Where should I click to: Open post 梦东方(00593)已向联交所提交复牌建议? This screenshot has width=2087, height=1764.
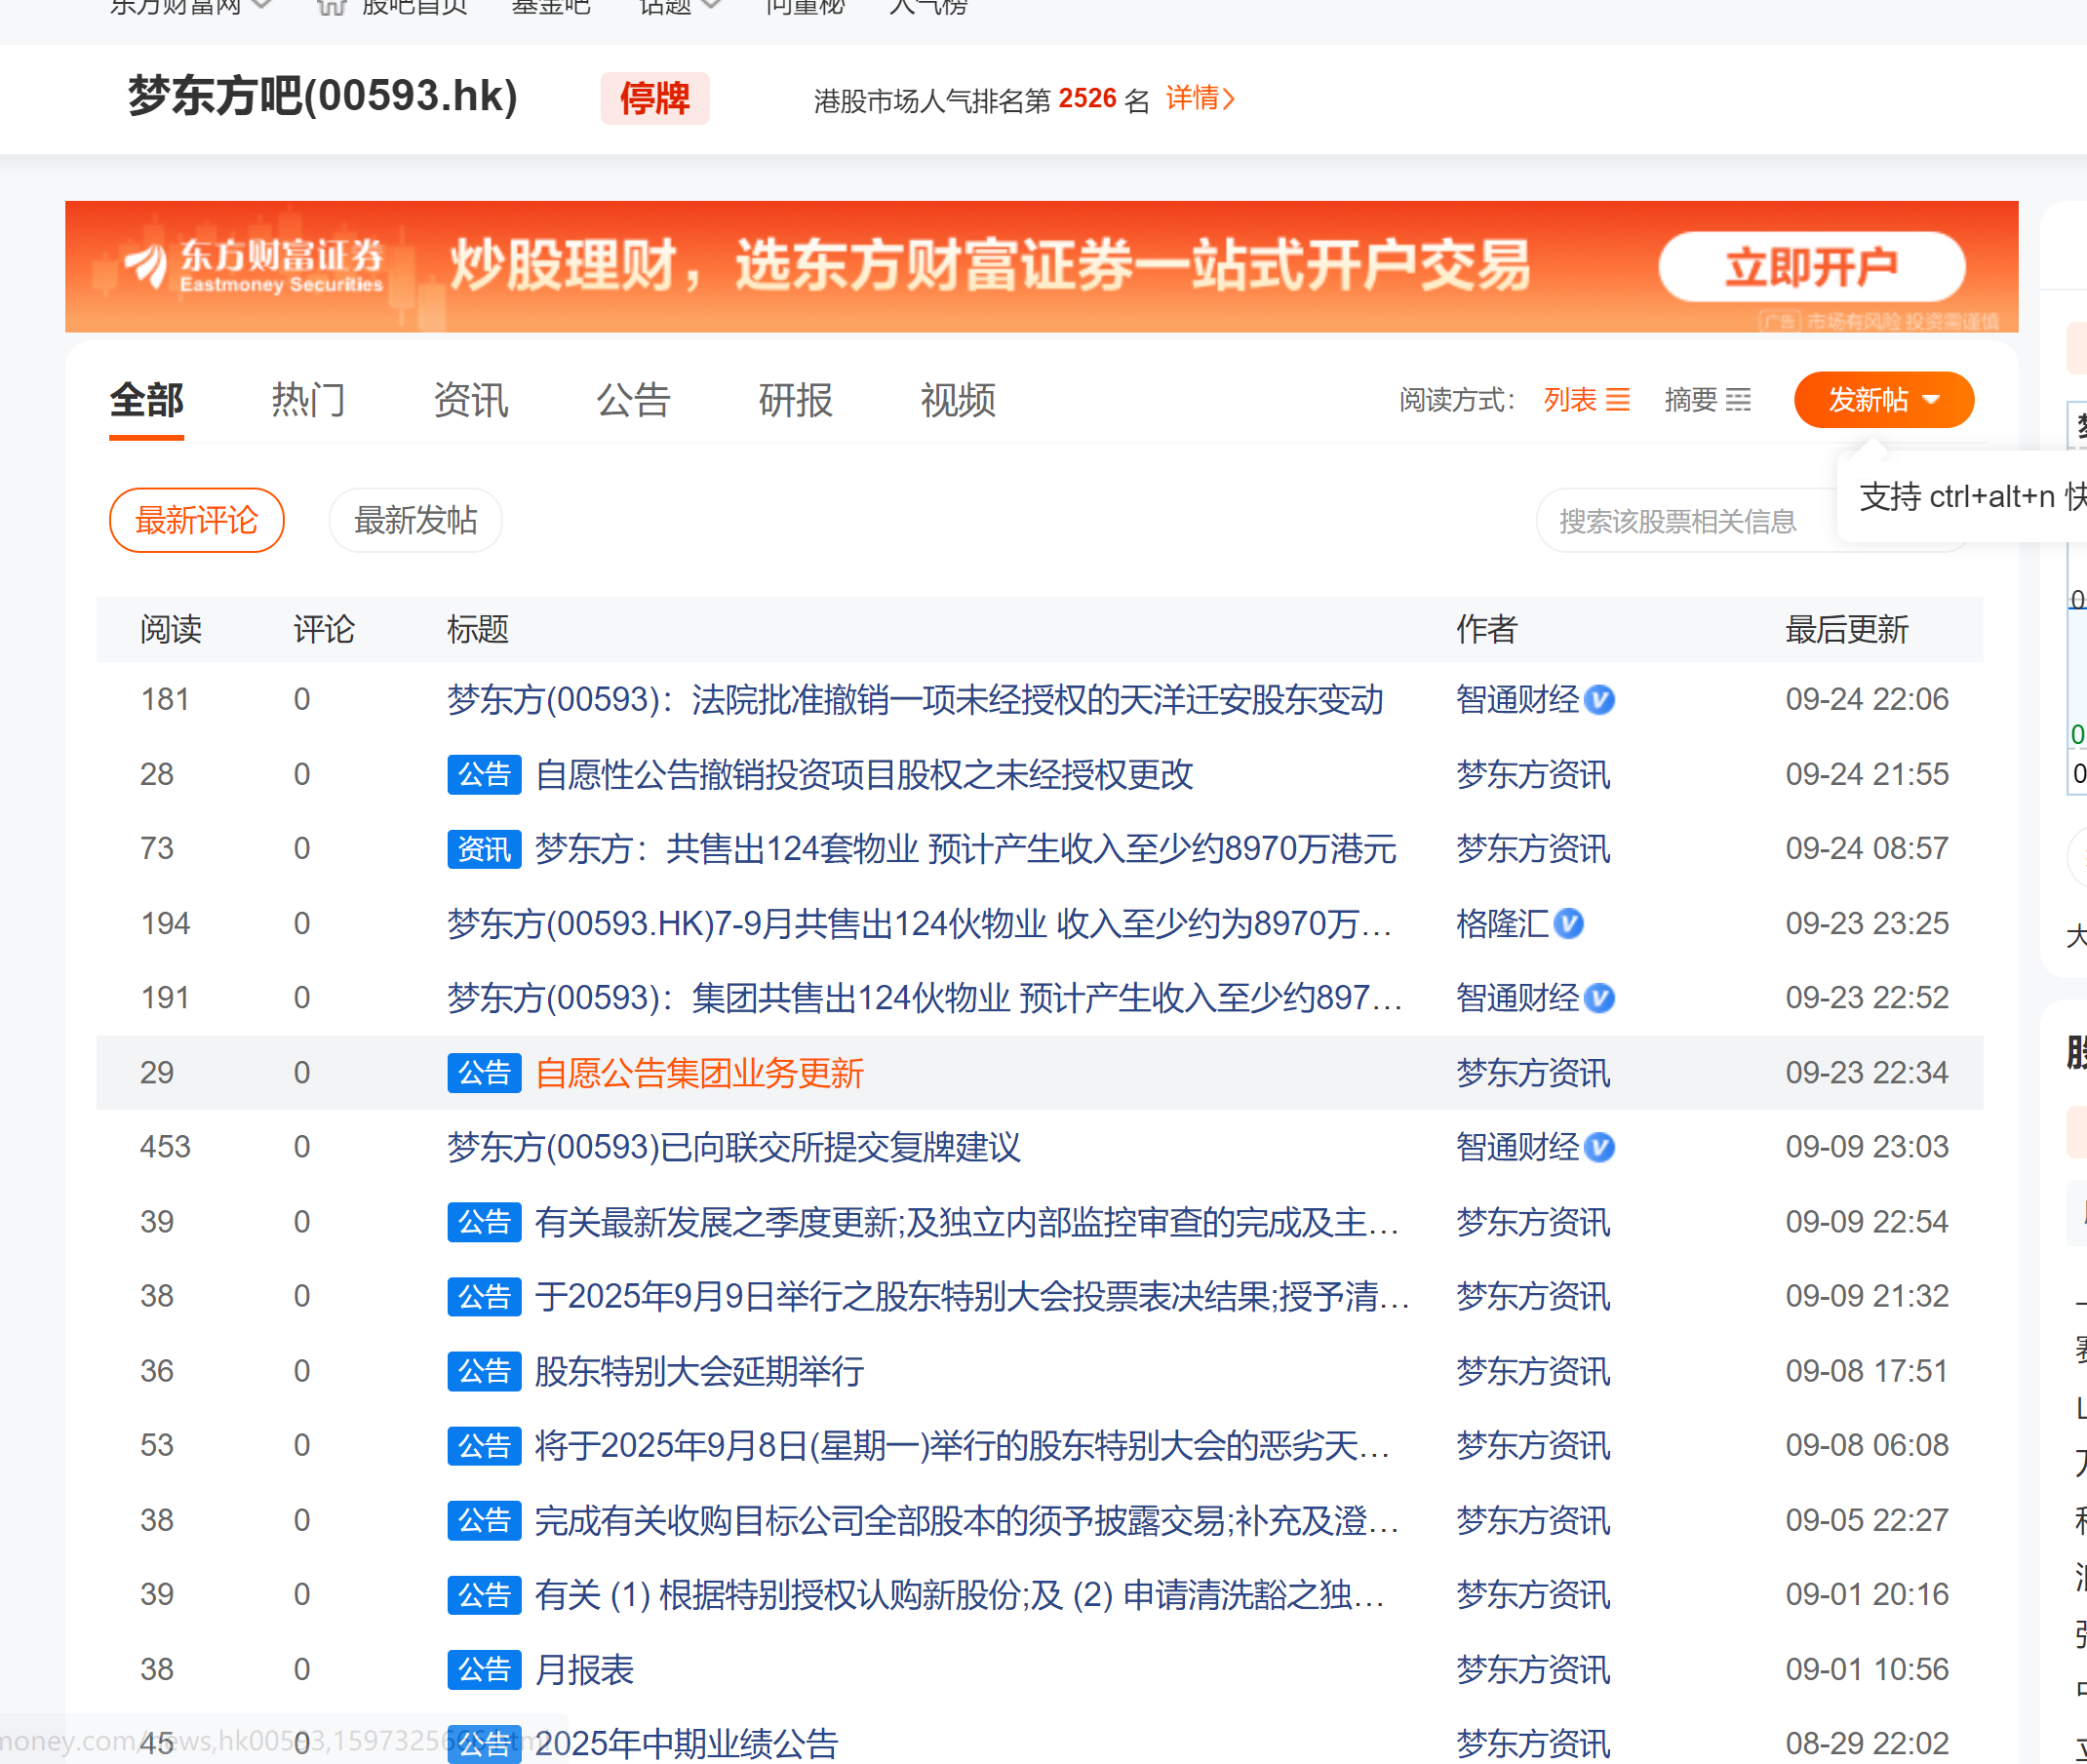733,1147
